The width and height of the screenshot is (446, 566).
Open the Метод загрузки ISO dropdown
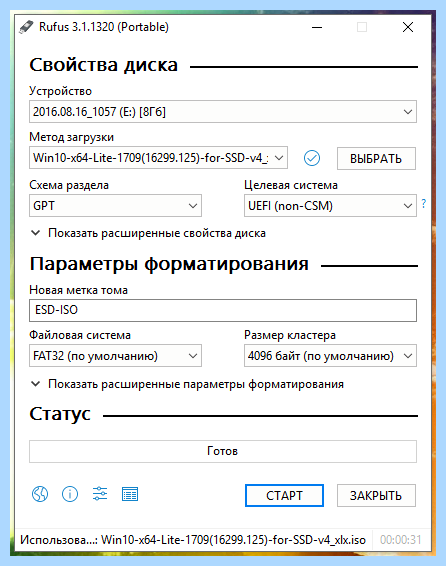coord(158,158)
